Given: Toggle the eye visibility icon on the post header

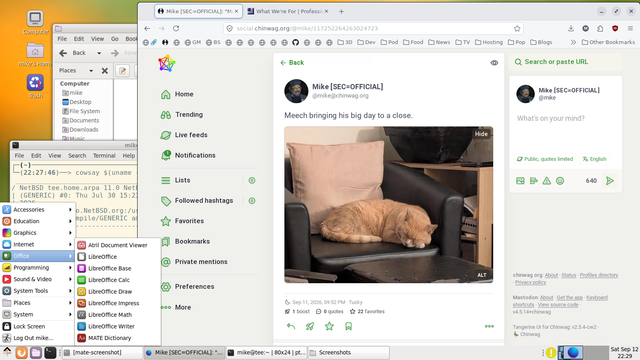Looking at the screenshot, I should (x=494, y=62).
